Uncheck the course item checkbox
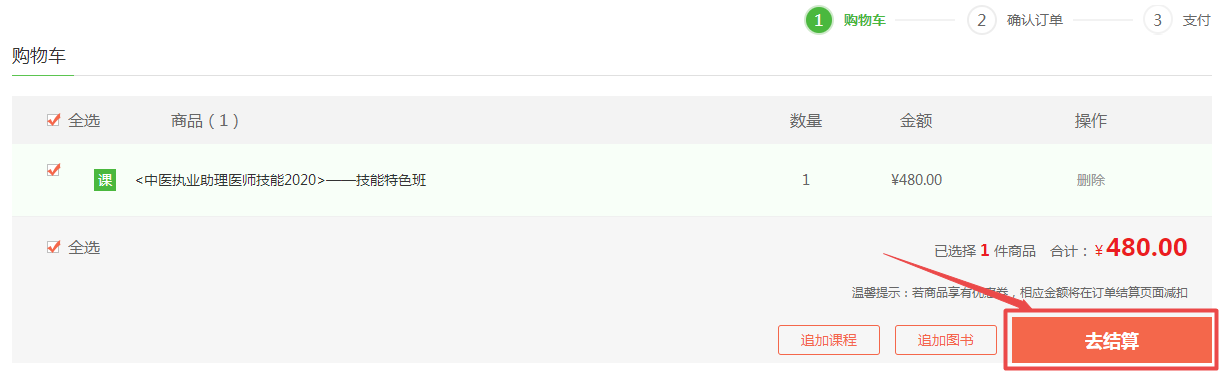The image size is (1227, 378). coord(54,170)
